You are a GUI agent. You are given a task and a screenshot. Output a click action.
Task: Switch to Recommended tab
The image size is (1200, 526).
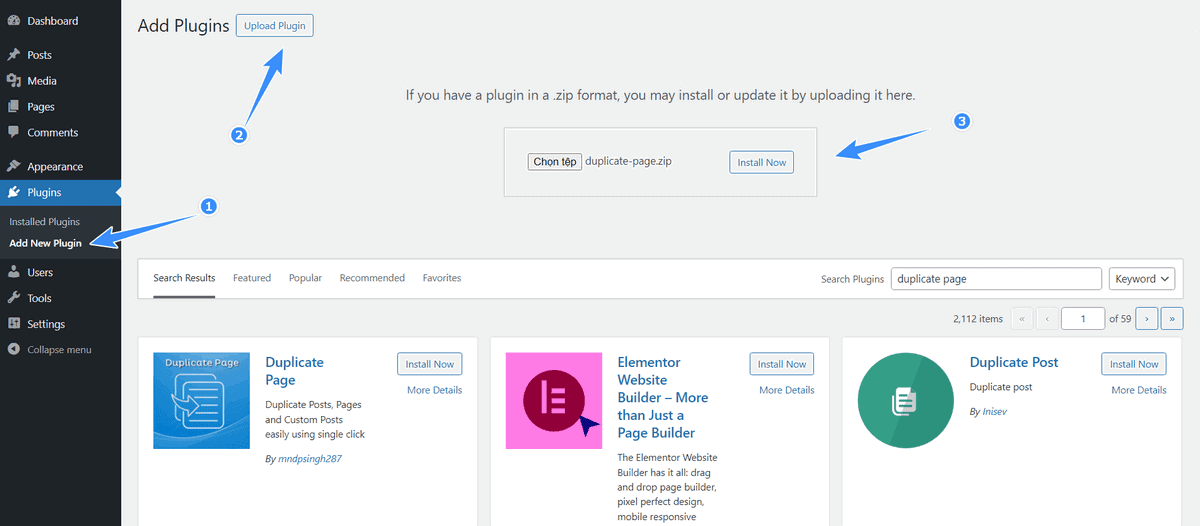pos(372,278)
